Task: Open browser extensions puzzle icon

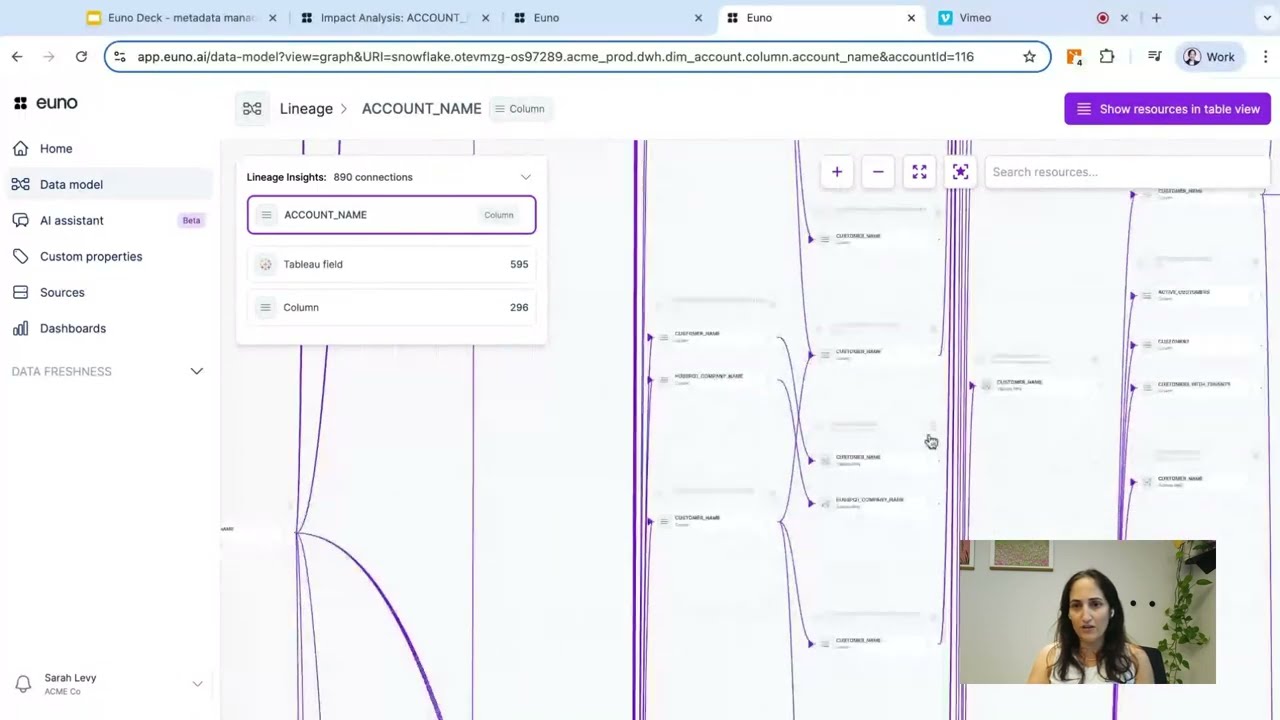Action: click(1107, 57)
